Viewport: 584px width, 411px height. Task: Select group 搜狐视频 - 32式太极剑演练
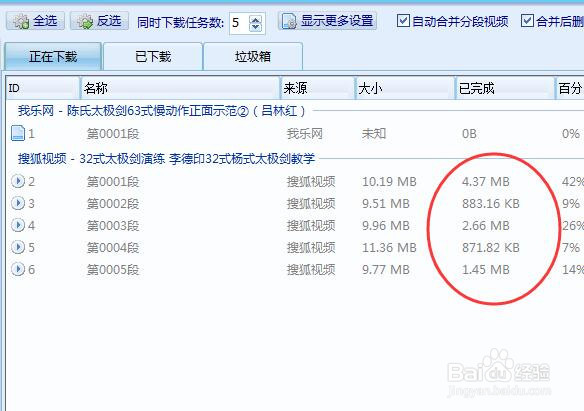[x=166, y=159]
